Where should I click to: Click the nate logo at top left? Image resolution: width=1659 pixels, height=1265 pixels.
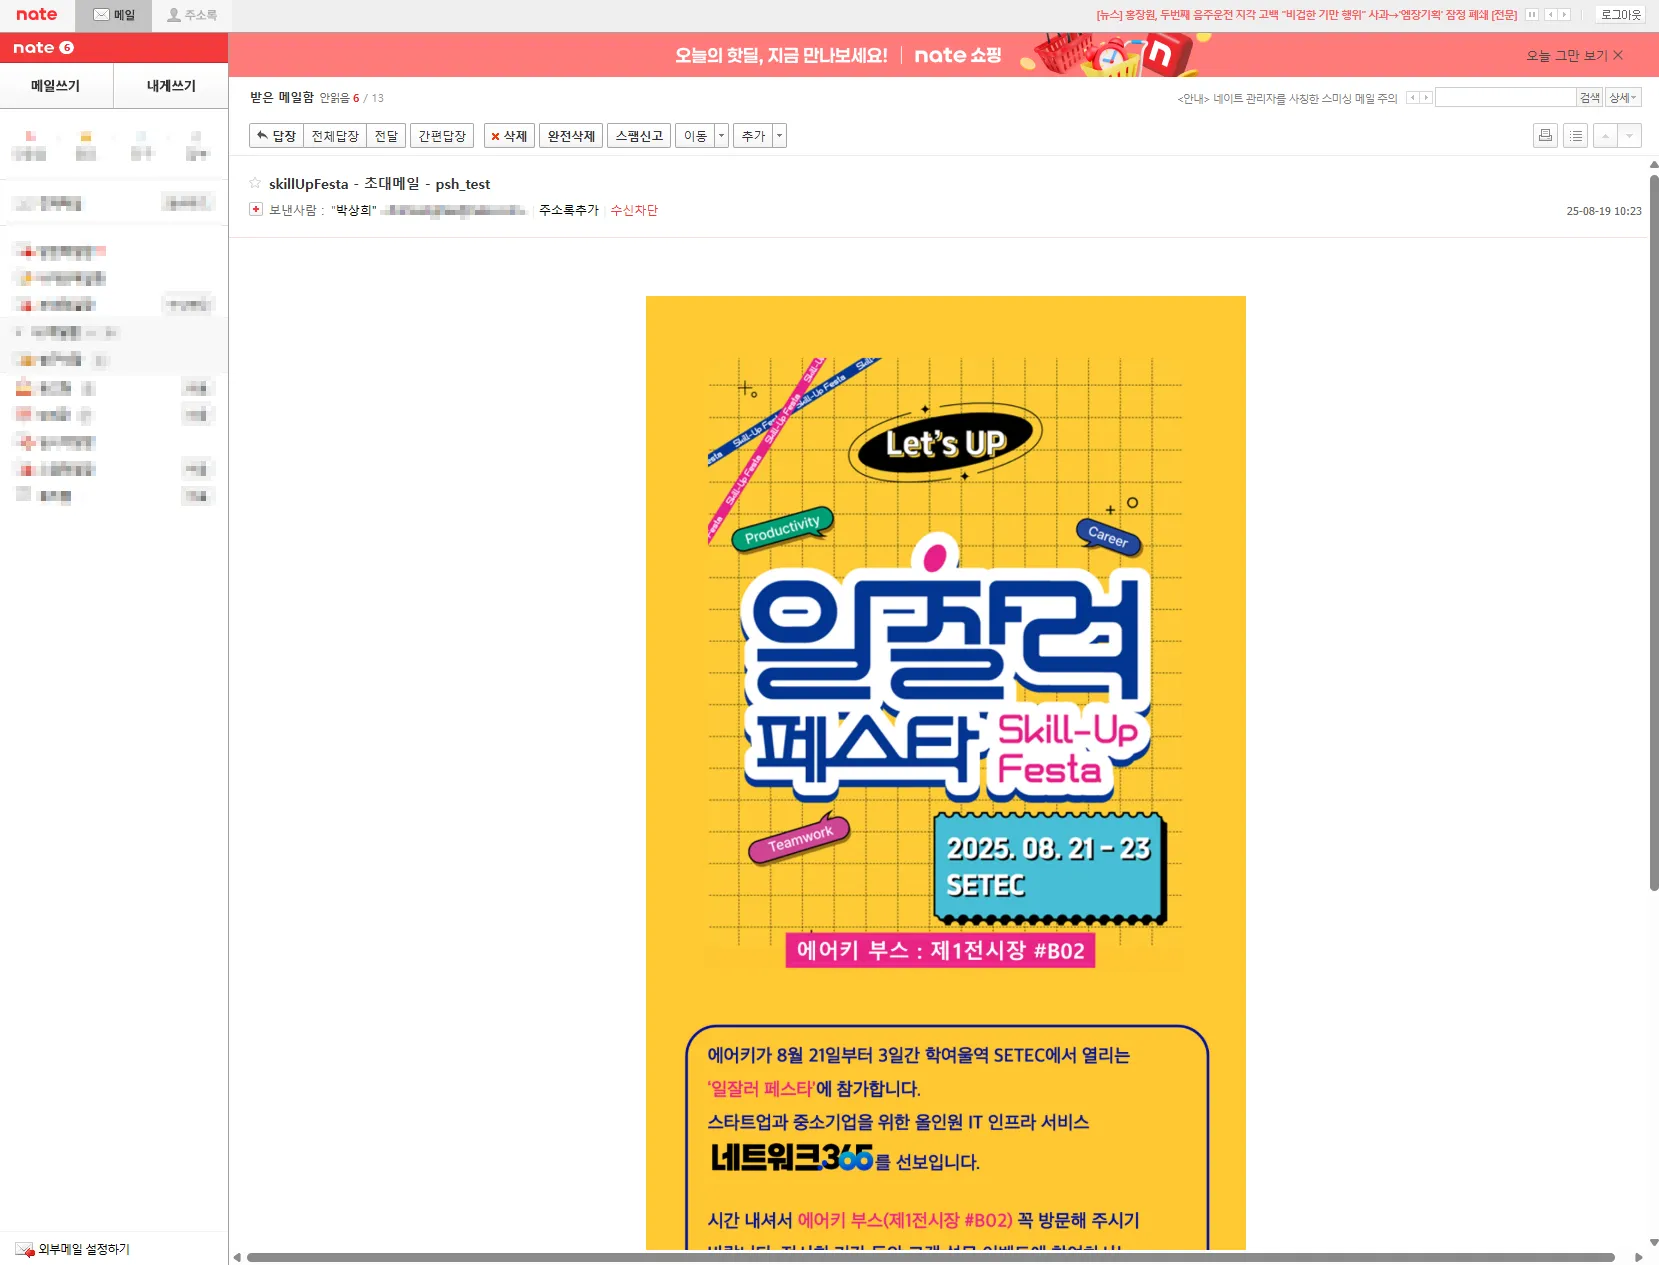(x=37, y=14)
